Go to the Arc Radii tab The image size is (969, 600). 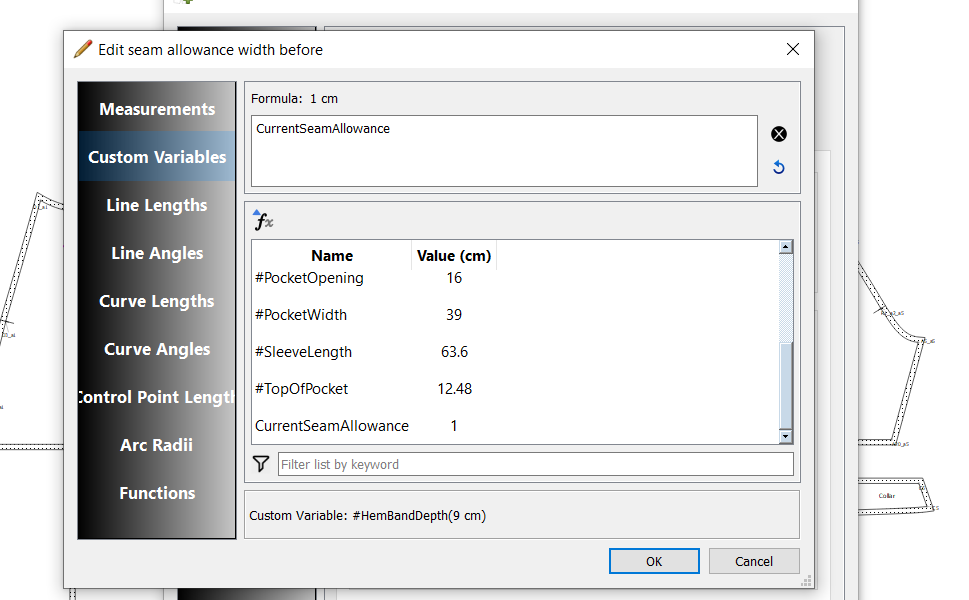pos(157,445)
